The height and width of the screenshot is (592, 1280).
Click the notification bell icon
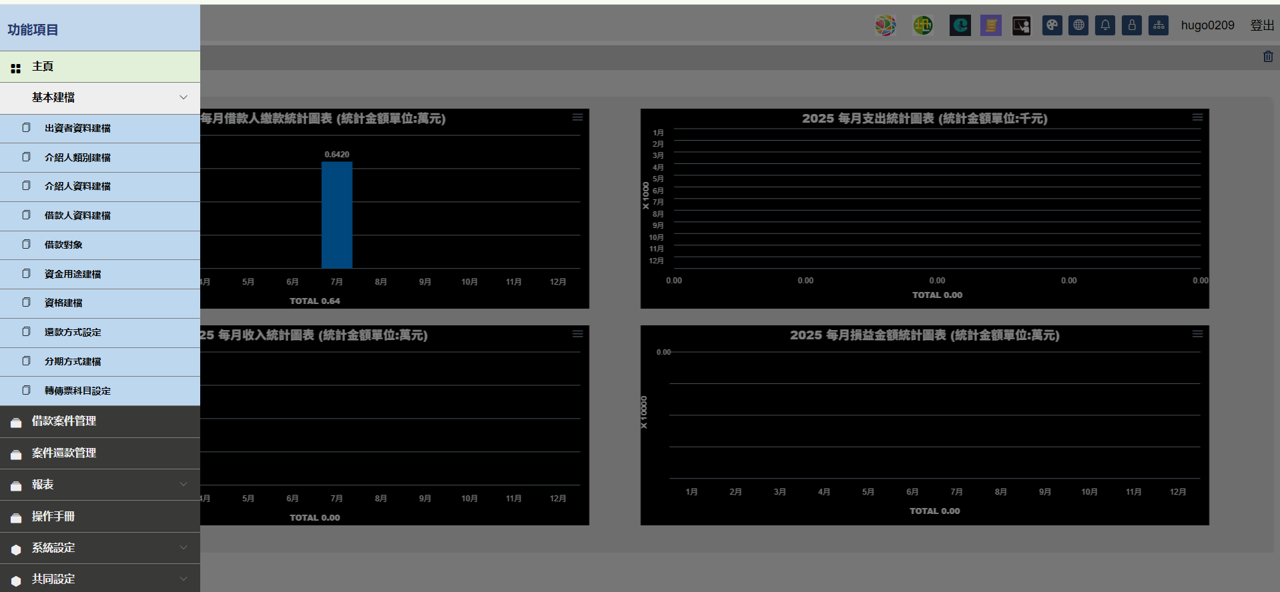pos(1105,26)
